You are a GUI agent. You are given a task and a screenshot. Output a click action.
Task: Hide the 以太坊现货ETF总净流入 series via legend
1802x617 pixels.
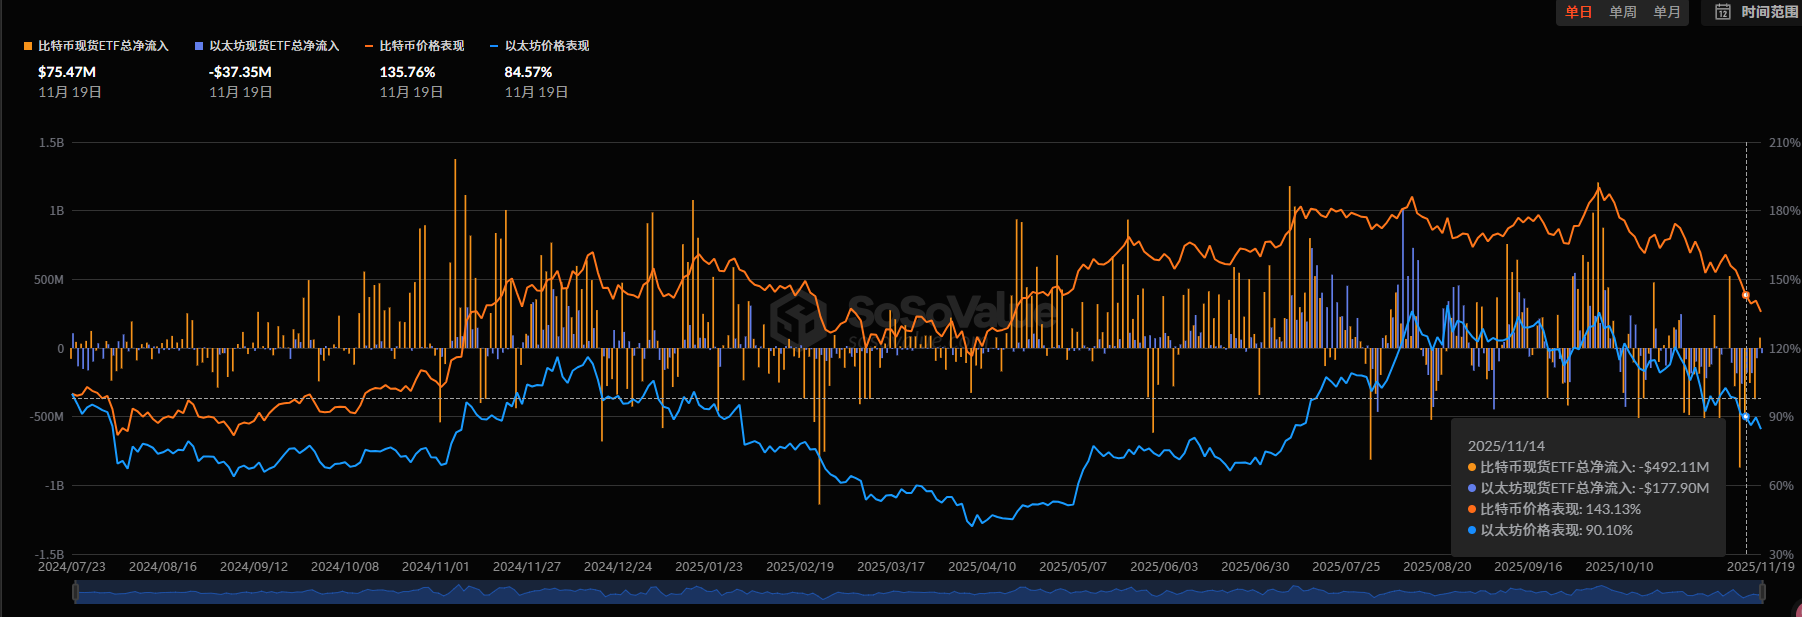coord(274,46)
